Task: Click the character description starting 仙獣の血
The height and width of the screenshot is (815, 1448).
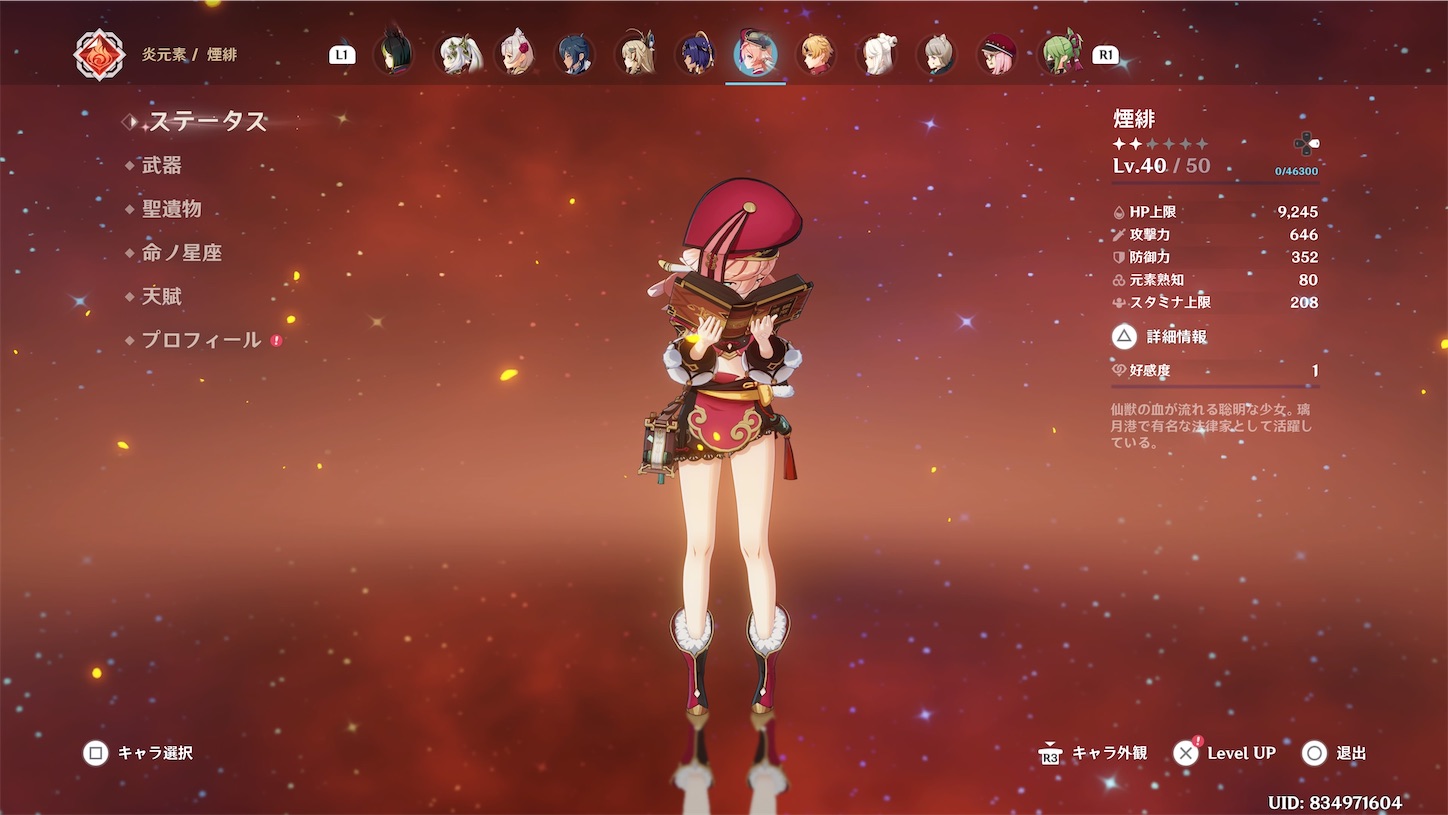Action: [x=1211, y=426]
